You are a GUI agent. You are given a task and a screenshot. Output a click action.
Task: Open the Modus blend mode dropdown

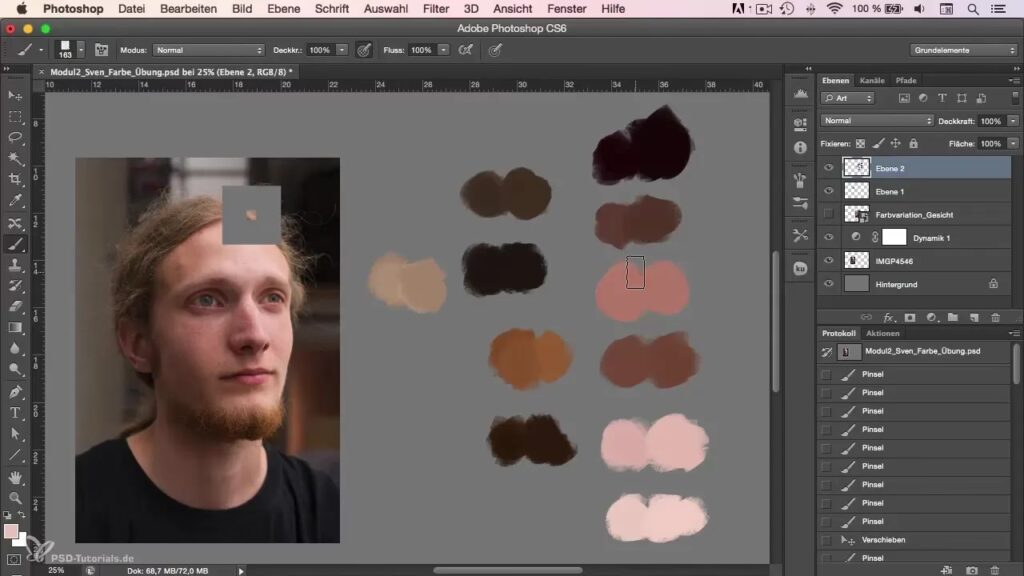pos(208,49)
